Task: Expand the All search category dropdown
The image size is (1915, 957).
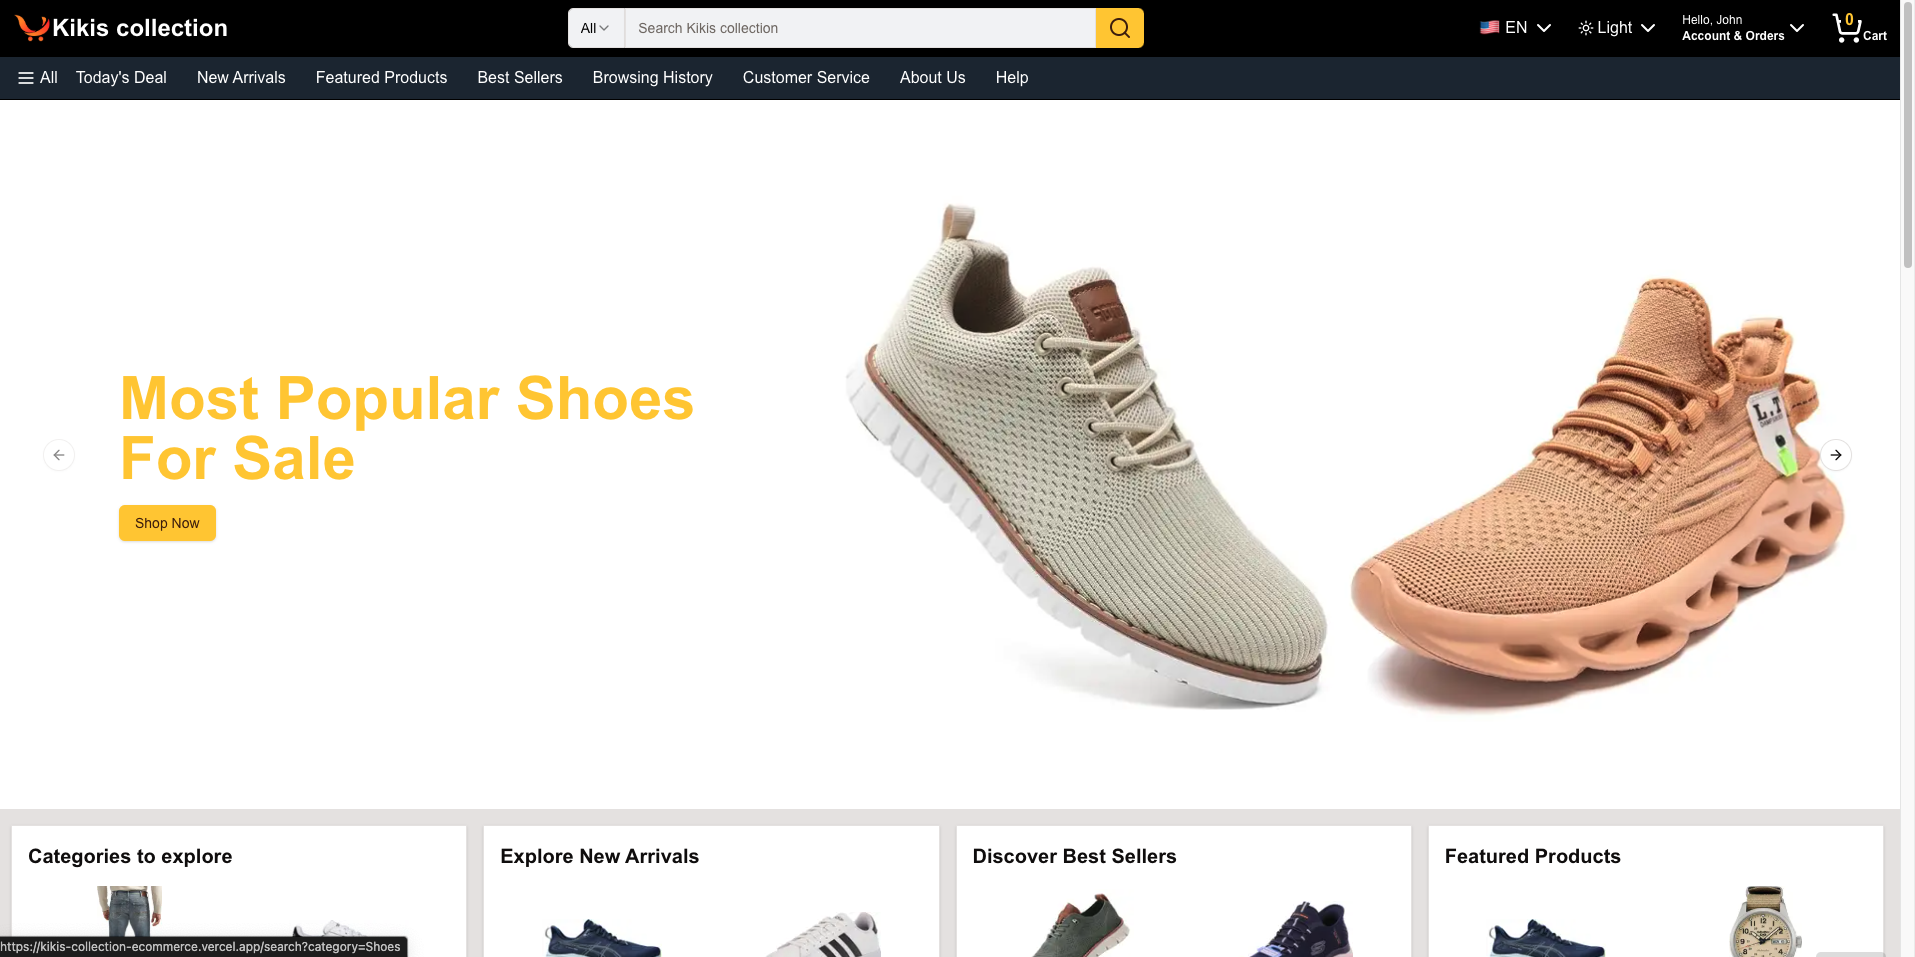Action: click(595, 28)
